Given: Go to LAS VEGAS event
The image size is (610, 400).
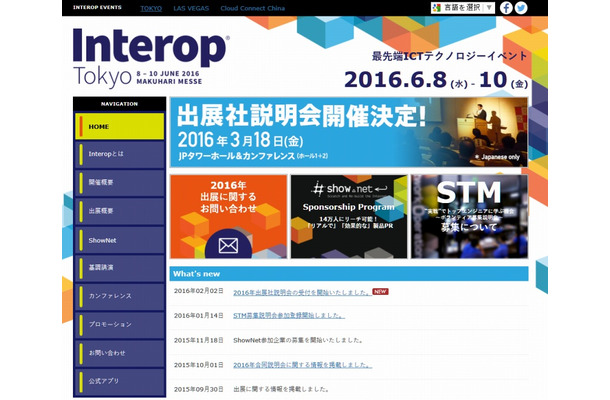Looking at the screenshot, I should click(x=191, y=8).
